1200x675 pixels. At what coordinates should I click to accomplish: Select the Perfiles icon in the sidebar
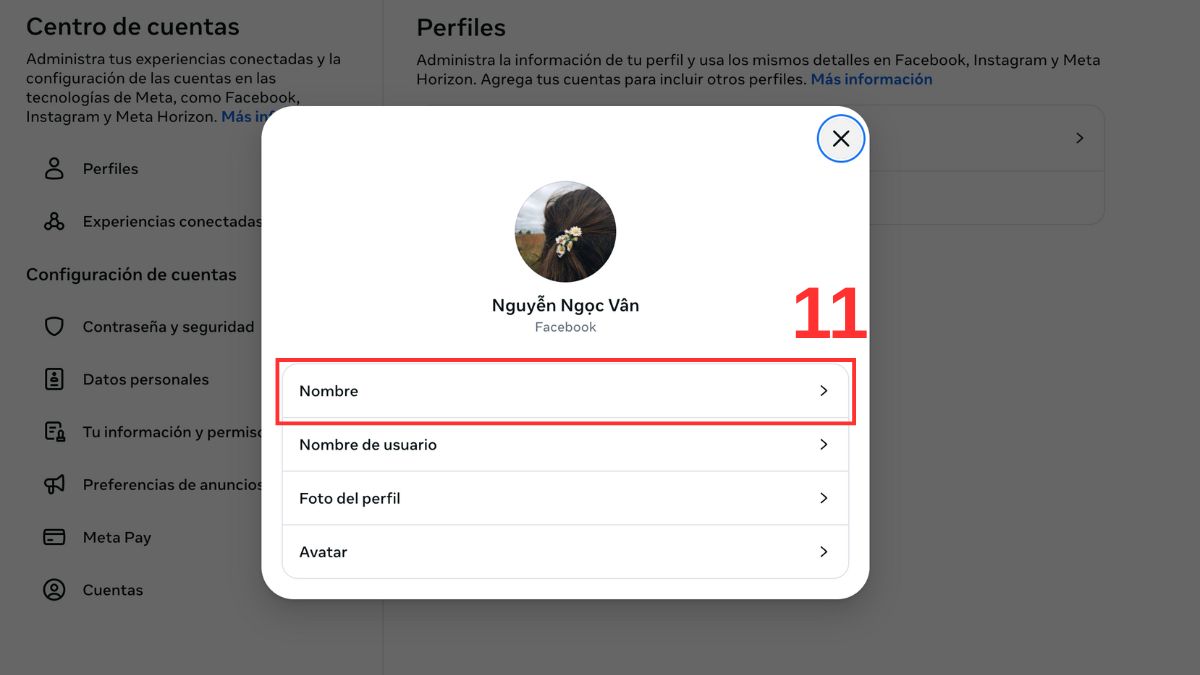53,168
